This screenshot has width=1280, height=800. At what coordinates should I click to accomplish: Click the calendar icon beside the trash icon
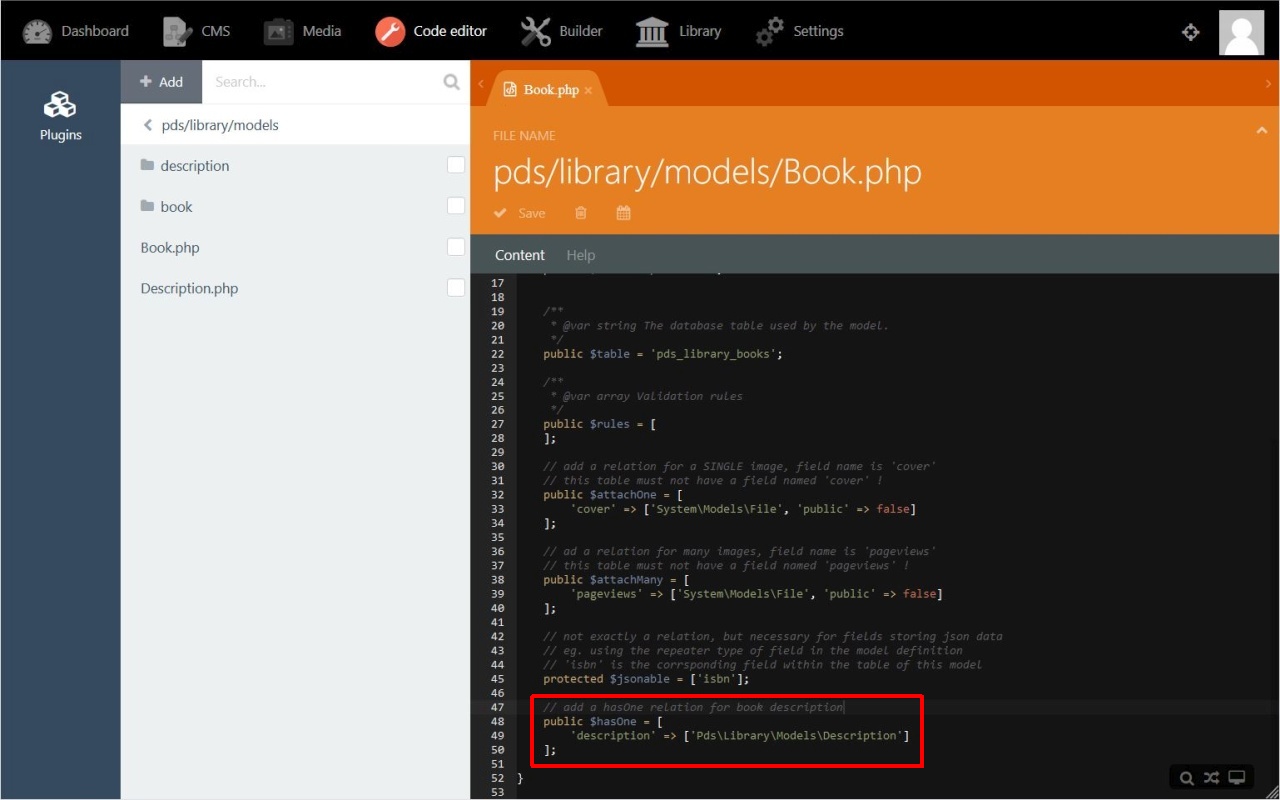[x=623, y=213]
